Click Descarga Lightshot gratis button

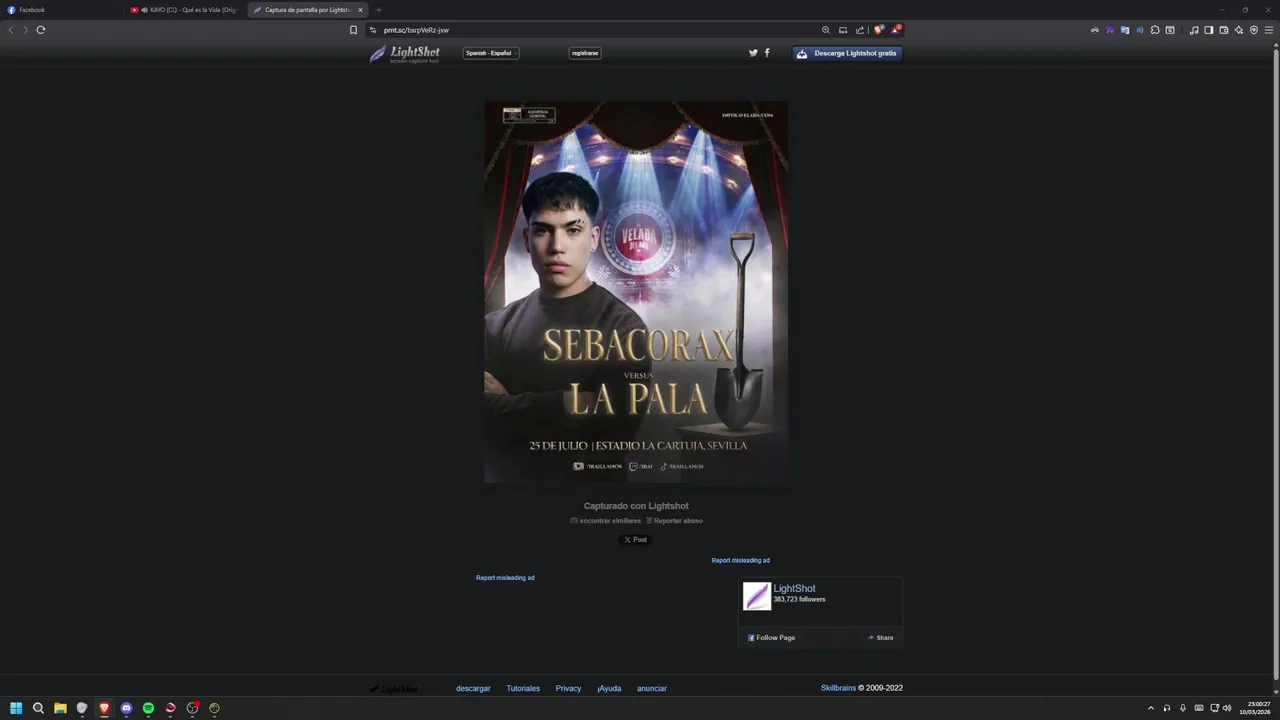point(847,53)
